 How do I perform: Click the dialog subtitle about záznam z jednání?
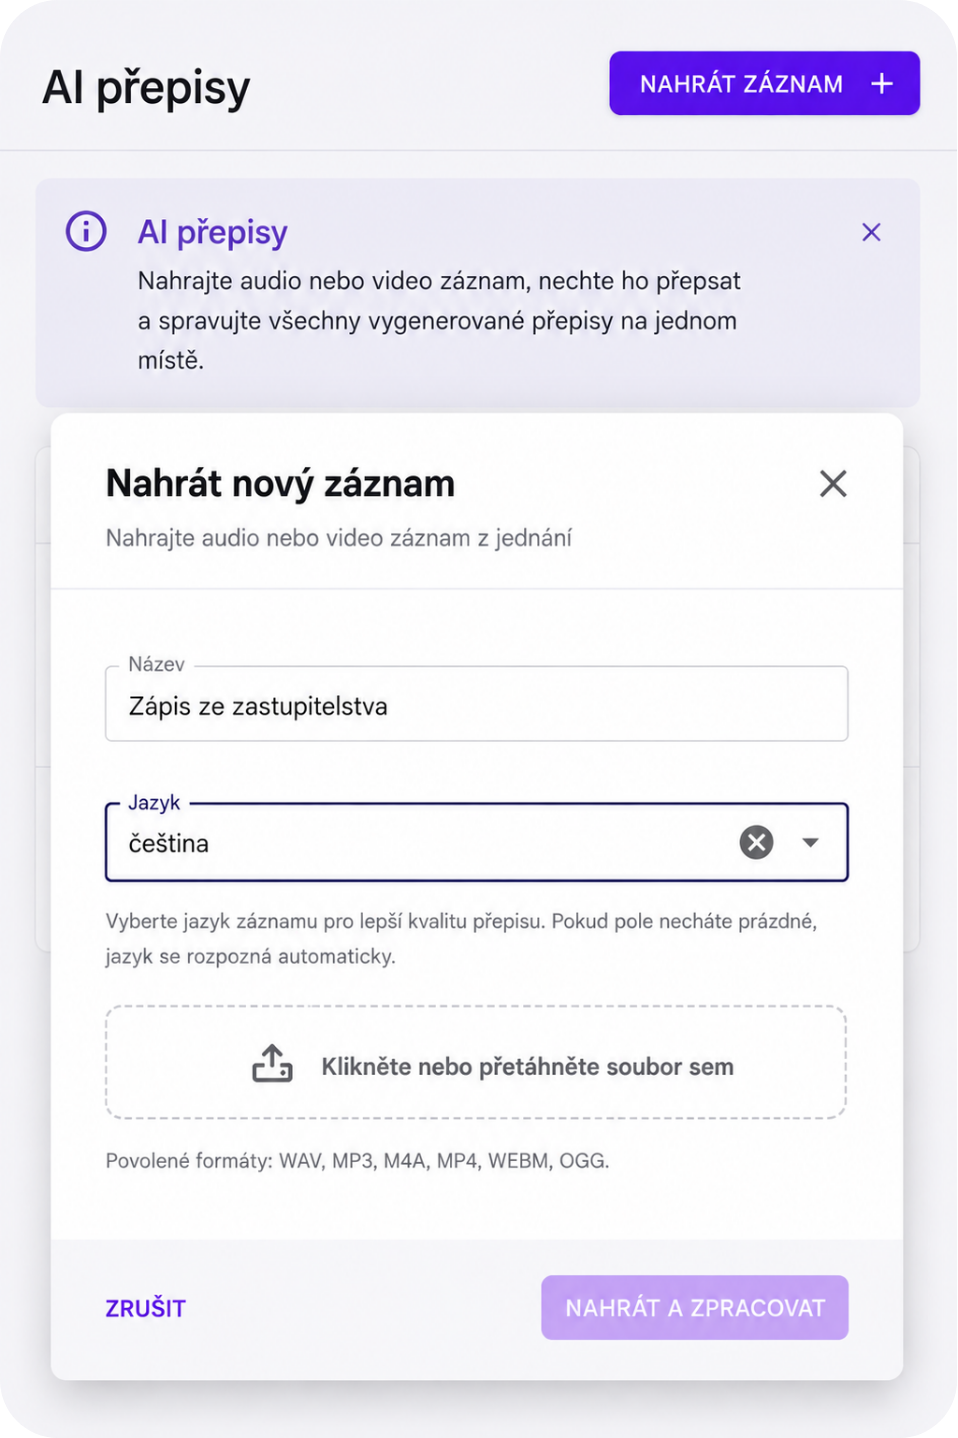(339, 538)
